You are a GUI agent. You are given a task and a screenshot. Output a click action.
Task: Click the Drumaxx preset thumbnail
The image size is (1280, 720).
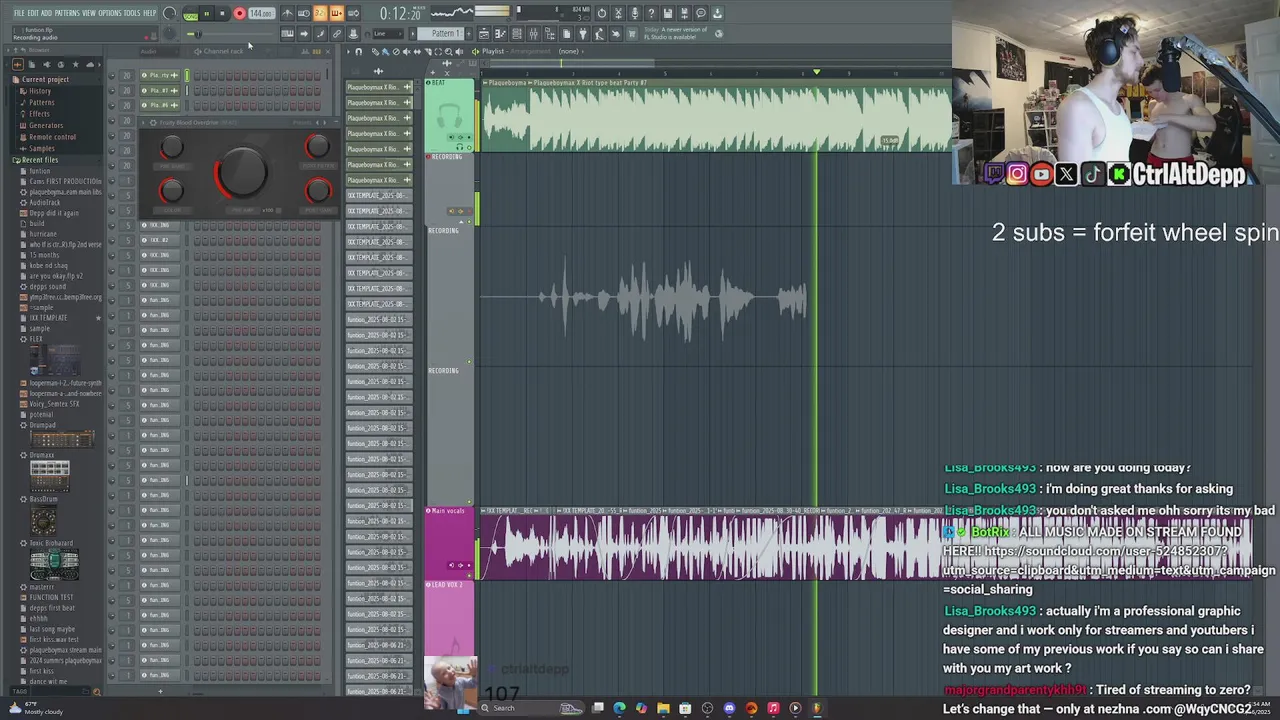(x=50, y=475)
